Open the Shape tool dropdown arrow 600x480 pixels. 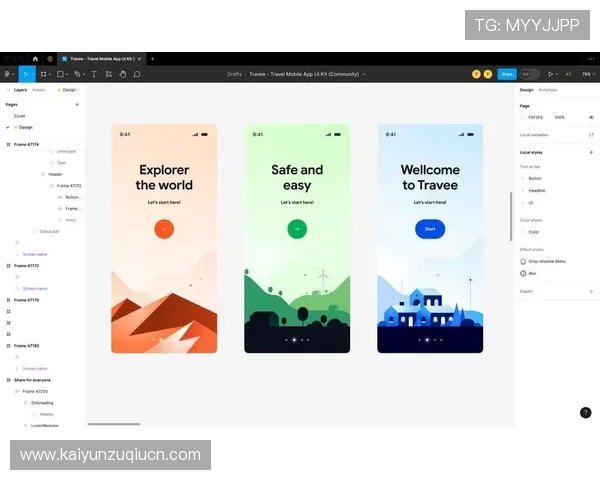[68, 74]
